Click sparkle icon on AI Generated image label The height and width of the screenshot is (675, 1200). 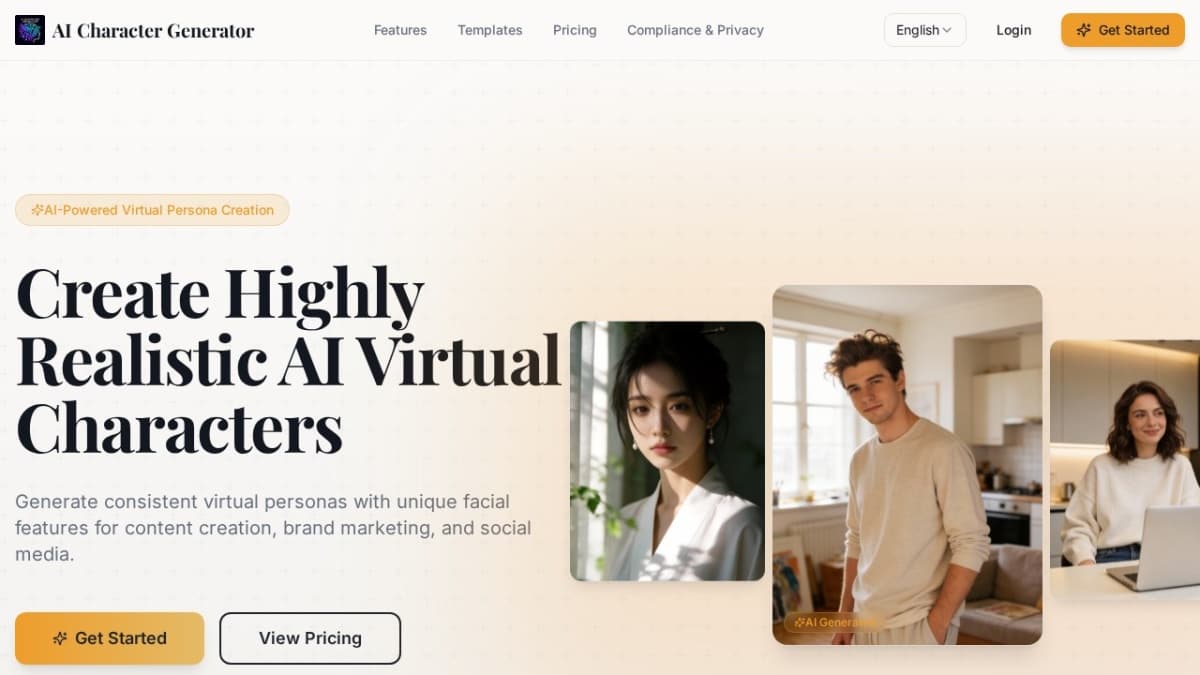(799, 622)
